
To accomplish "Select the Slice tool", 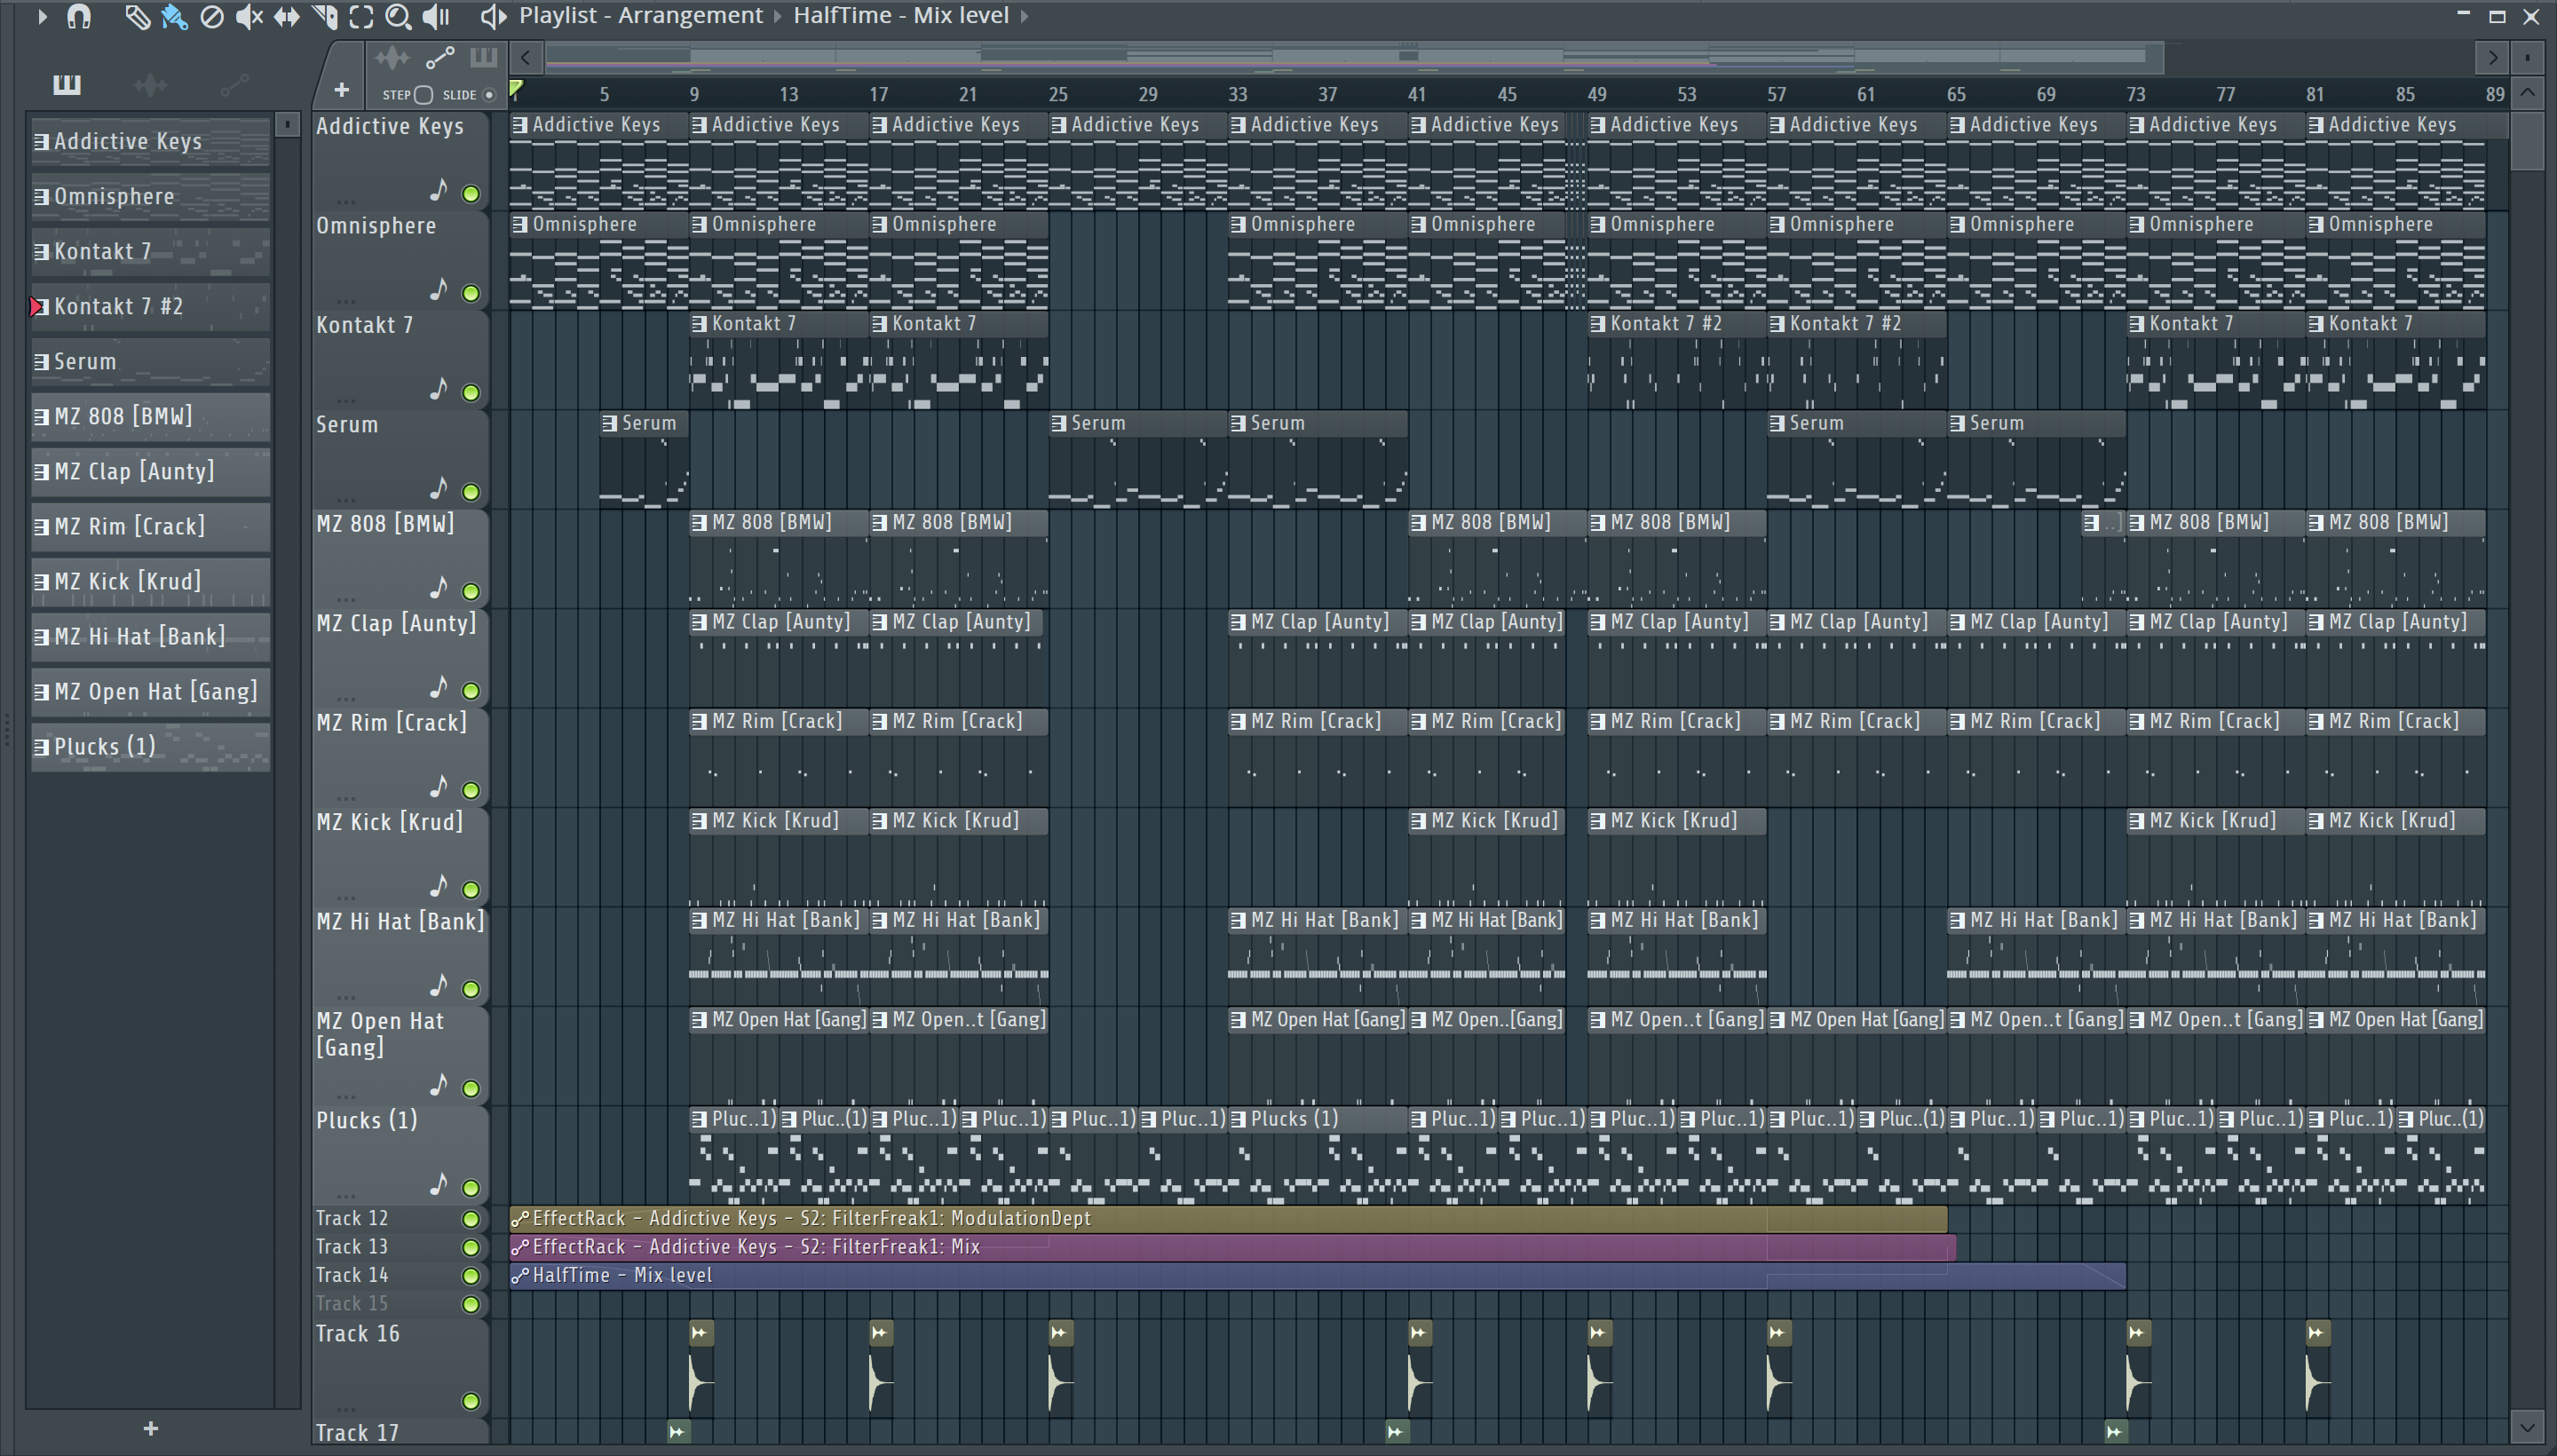I will 324,16.
